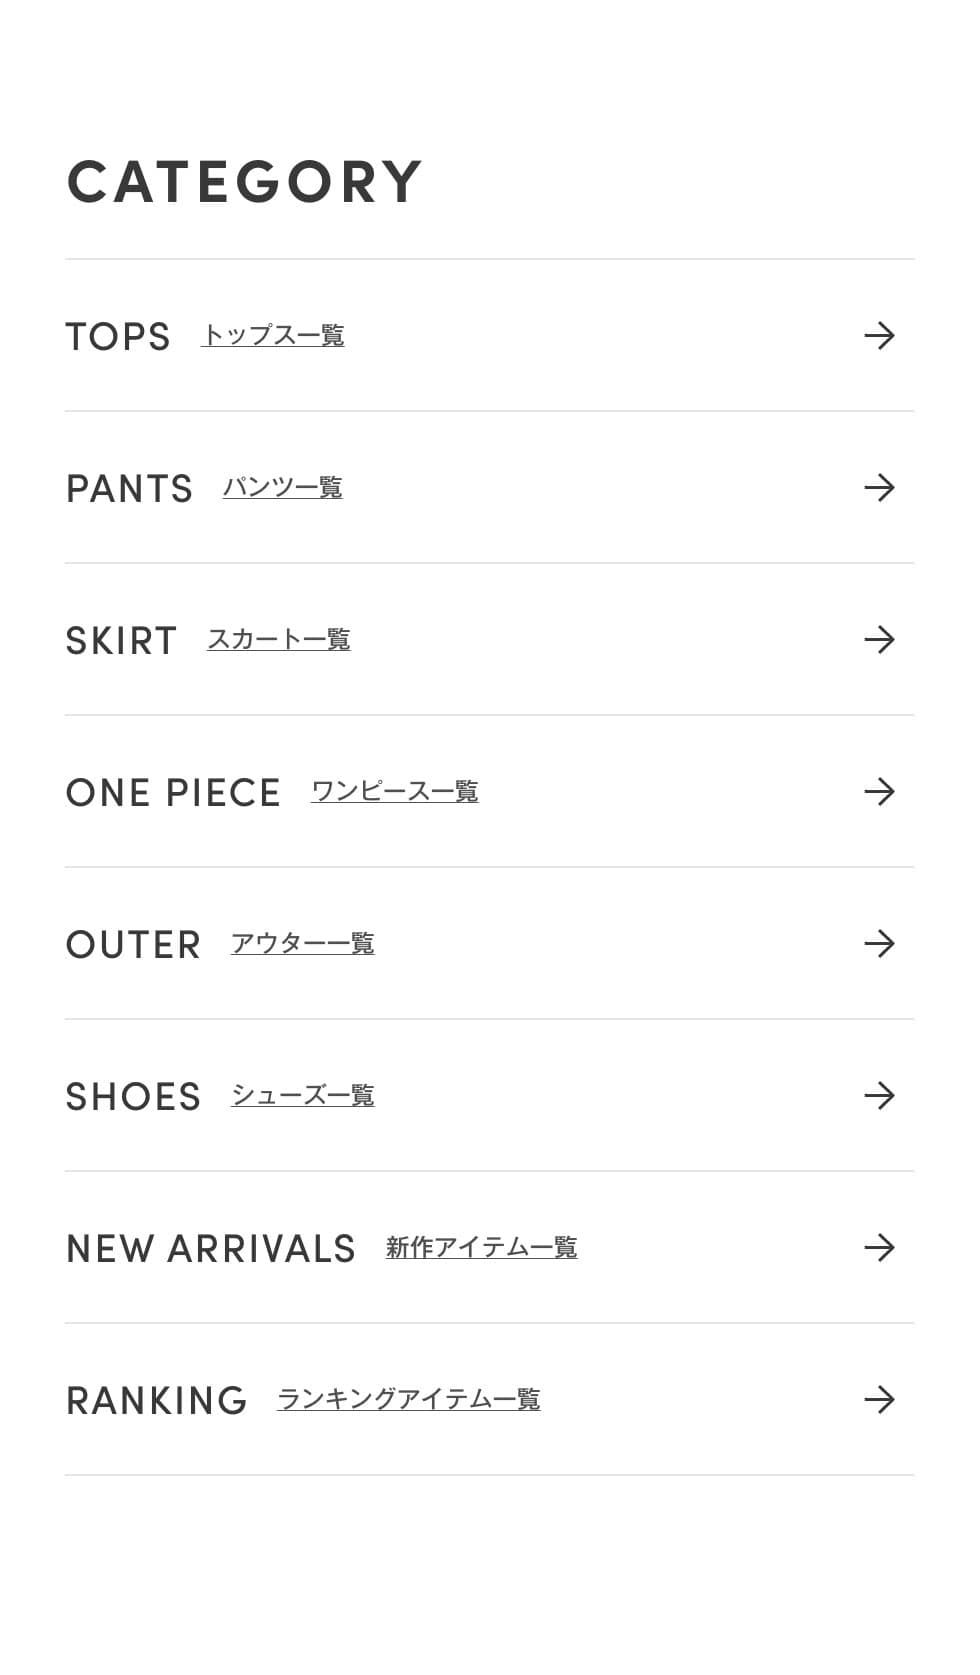Click the arrow icon in SKIRT row
980x1675 pixels.
click(x=879, y=640)
